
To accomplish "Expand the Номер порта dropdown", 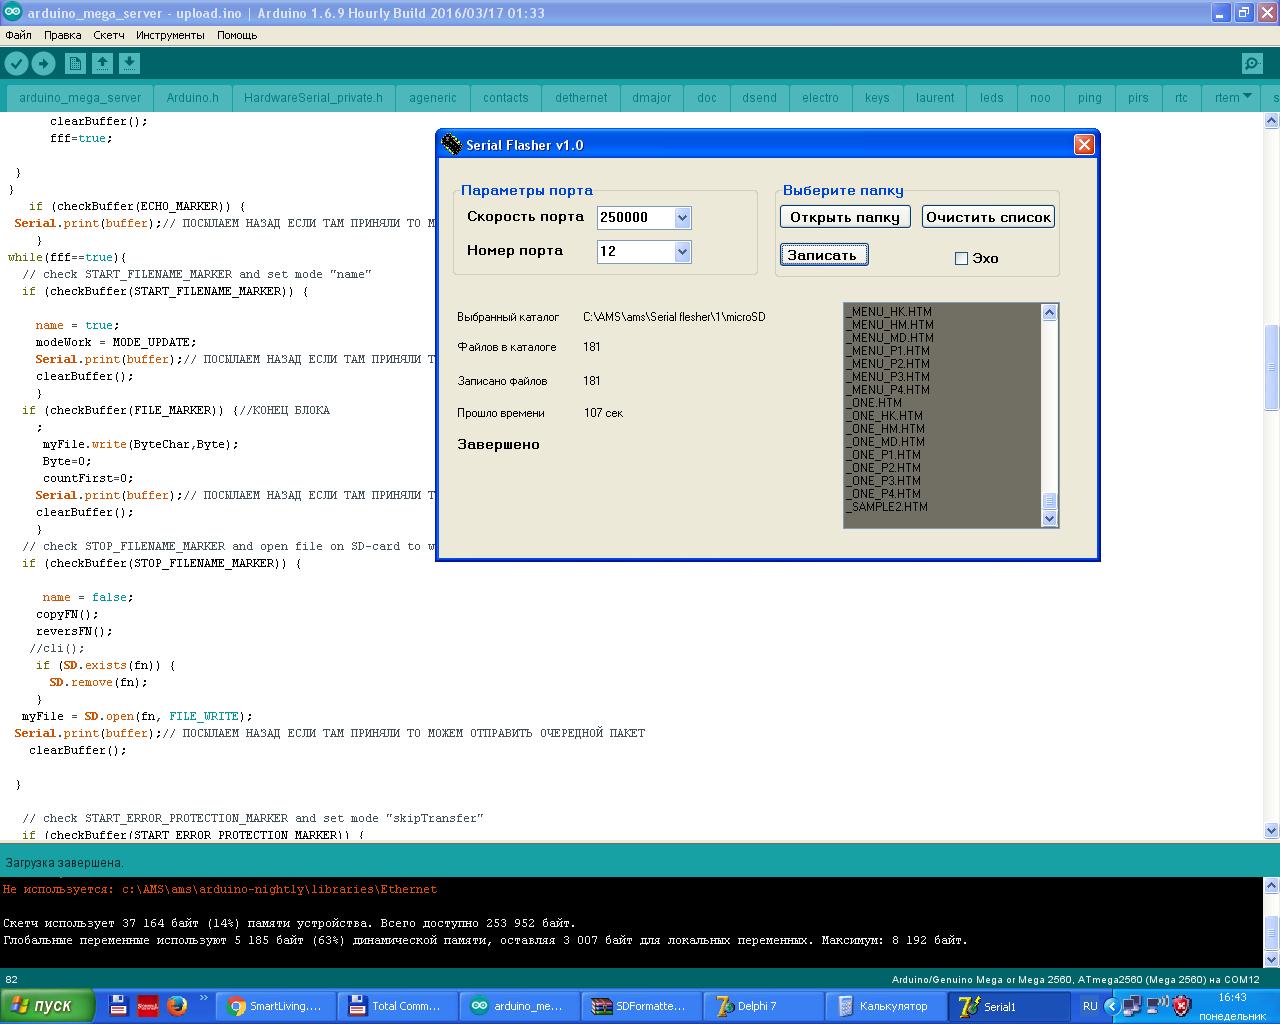I will (682, 252).
